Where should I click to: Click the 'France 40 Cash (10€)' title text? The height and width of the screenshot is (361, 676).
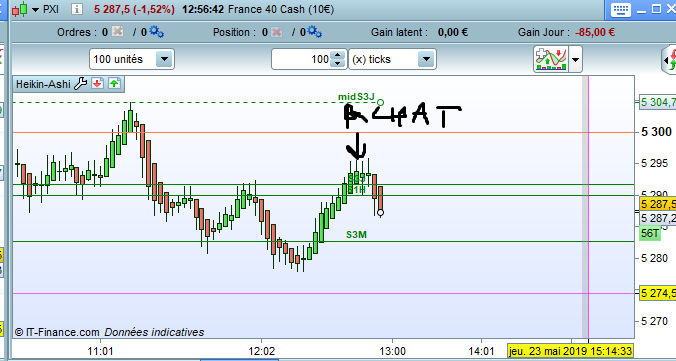pyautogui.click(x=281, y=9)
